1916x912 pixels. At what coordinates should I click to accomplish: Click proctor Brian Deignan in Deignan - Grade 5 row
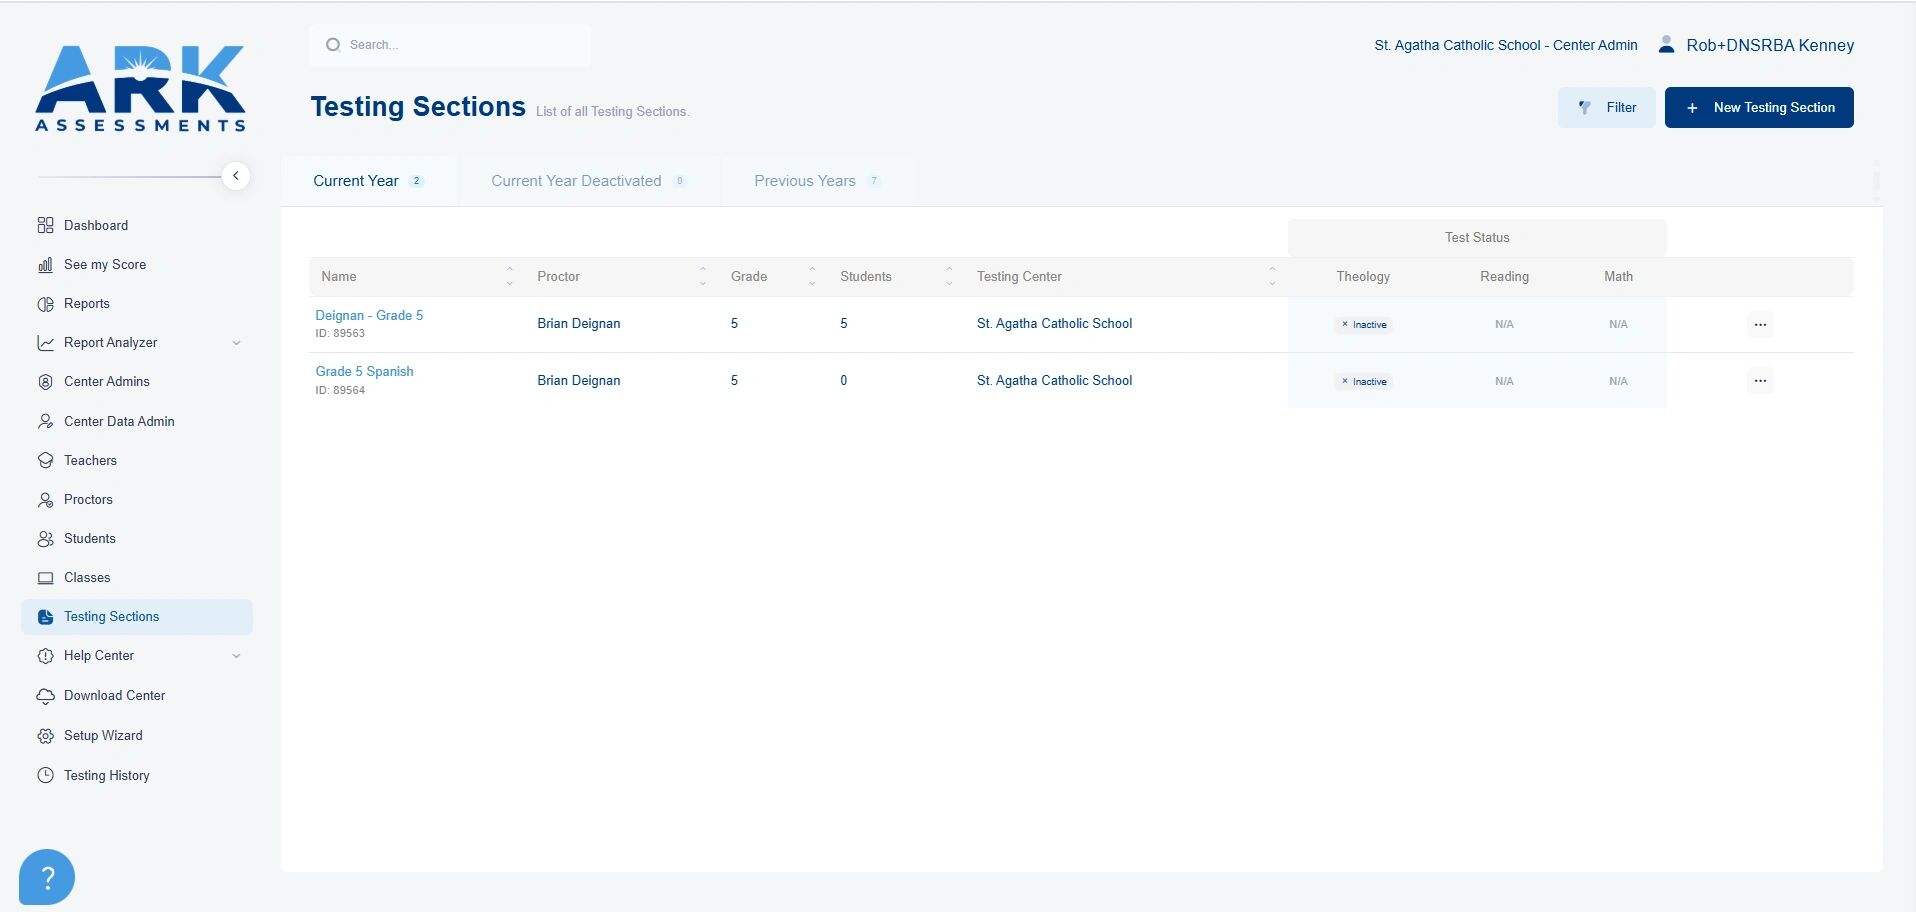pyautogui.click(x=579, y=324)
